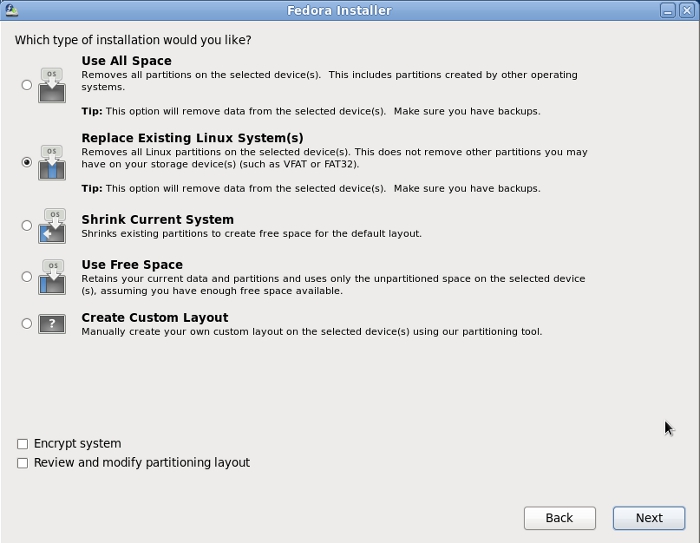Click the Create Custom Layout question-mark icon

click(x=52, y=323)
